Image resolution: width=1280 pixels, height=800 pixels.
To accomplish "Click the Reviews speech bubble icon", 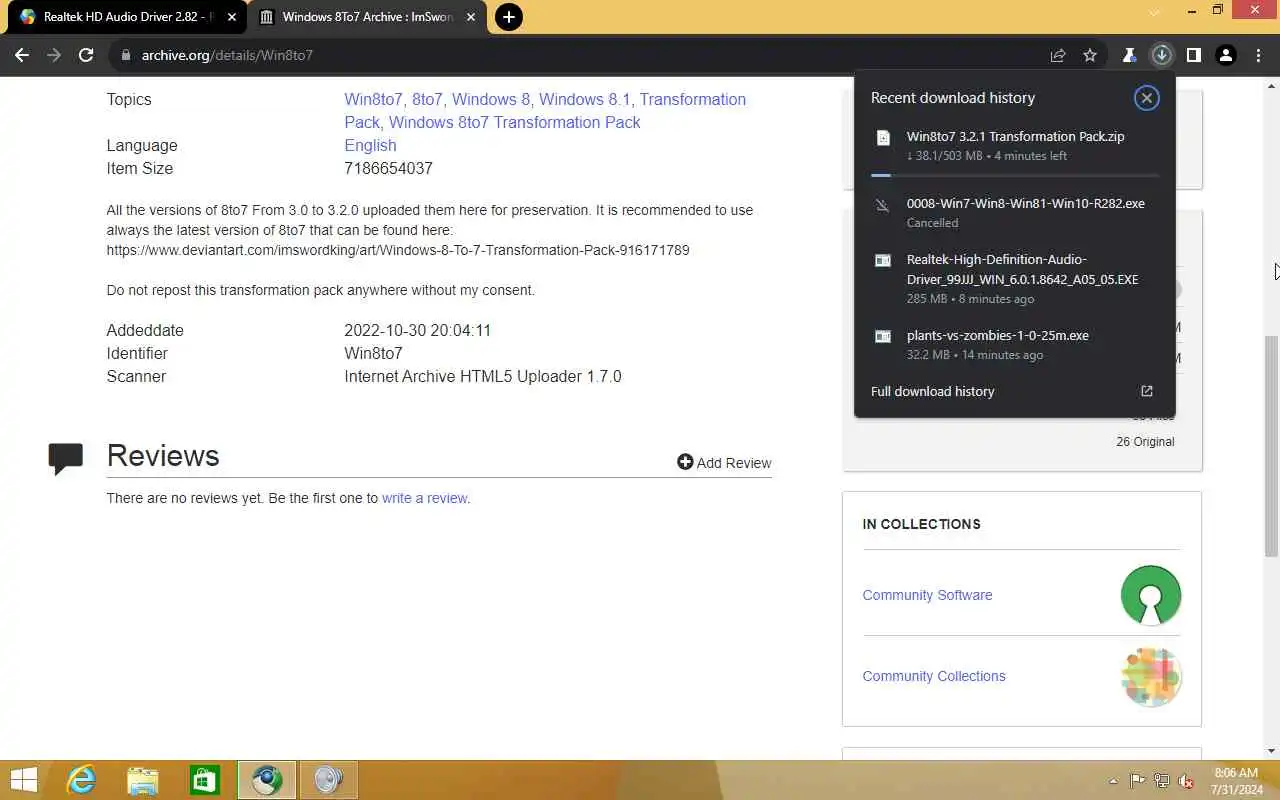I will coord(66,458).
